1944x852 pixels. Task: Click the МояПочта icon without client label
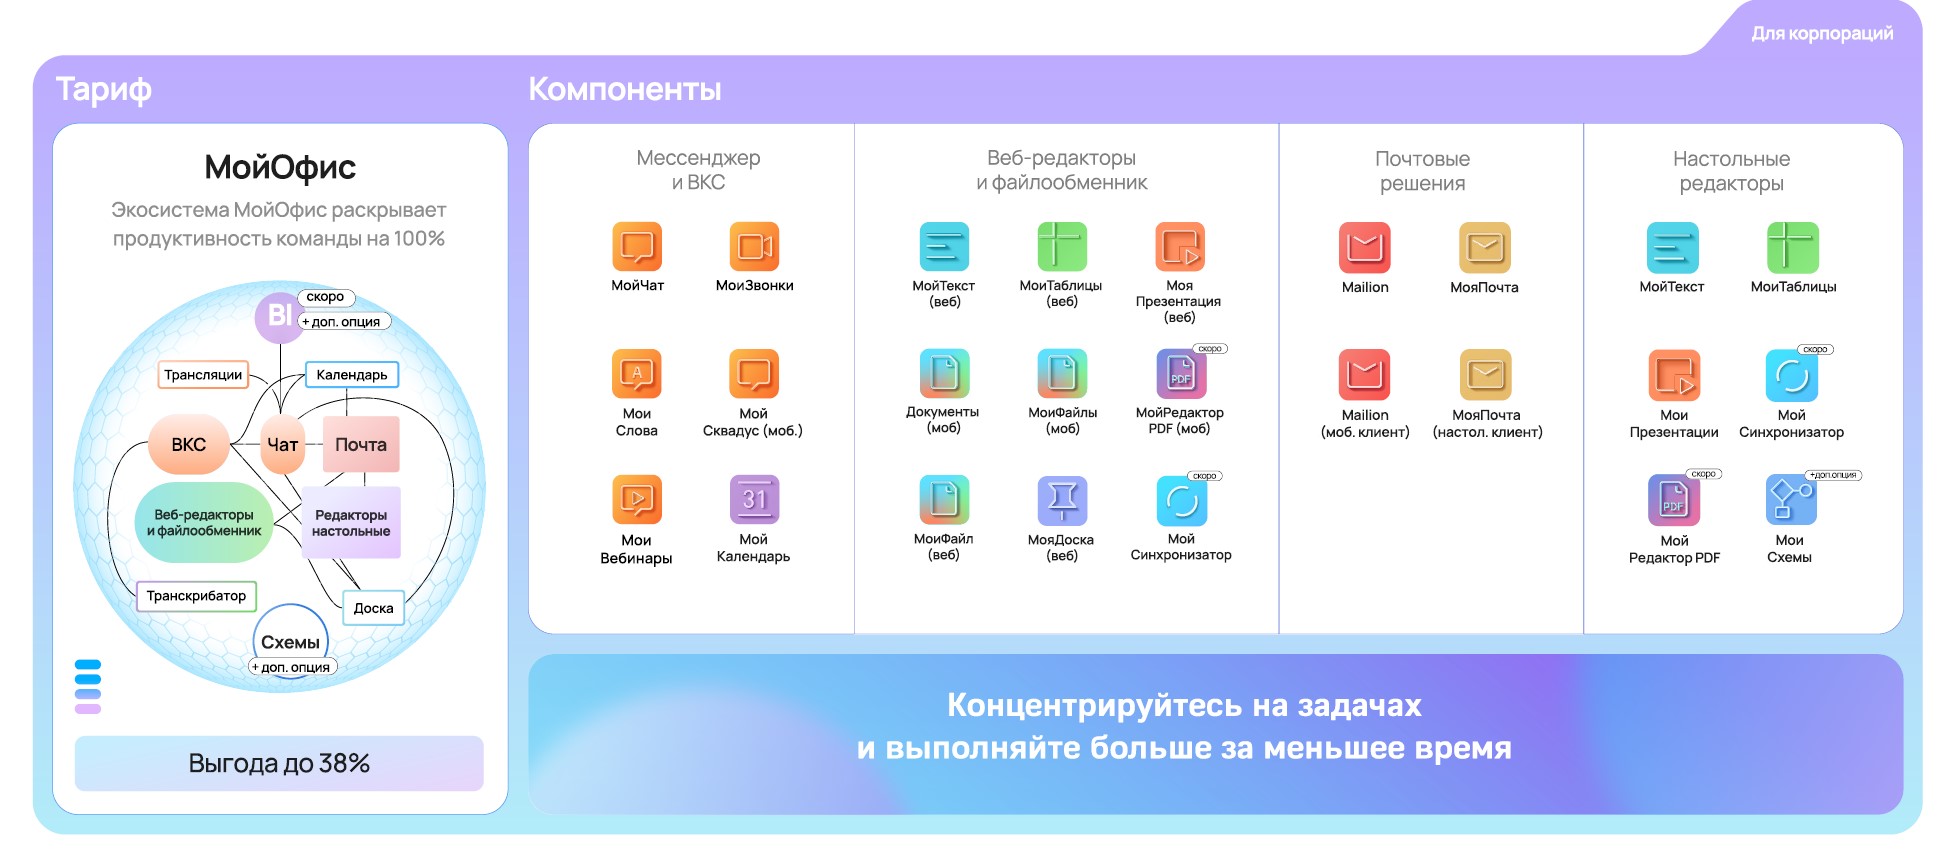coord(1485,247)
